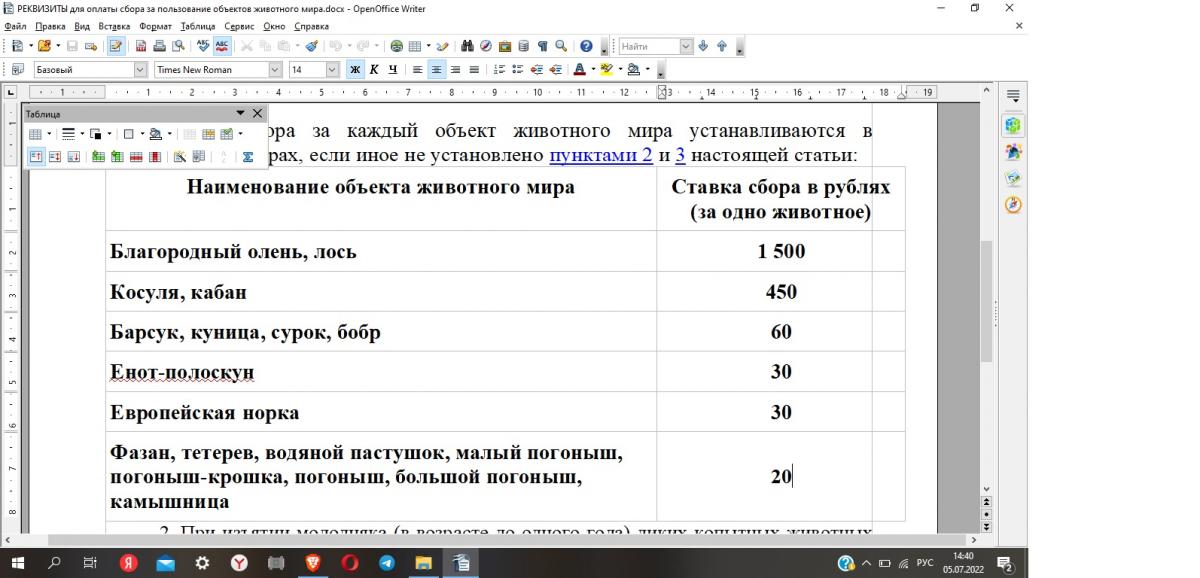This screenshot has width=1200, height=578.
Task: Insert a table row with the green row icon
Action: 98,157
